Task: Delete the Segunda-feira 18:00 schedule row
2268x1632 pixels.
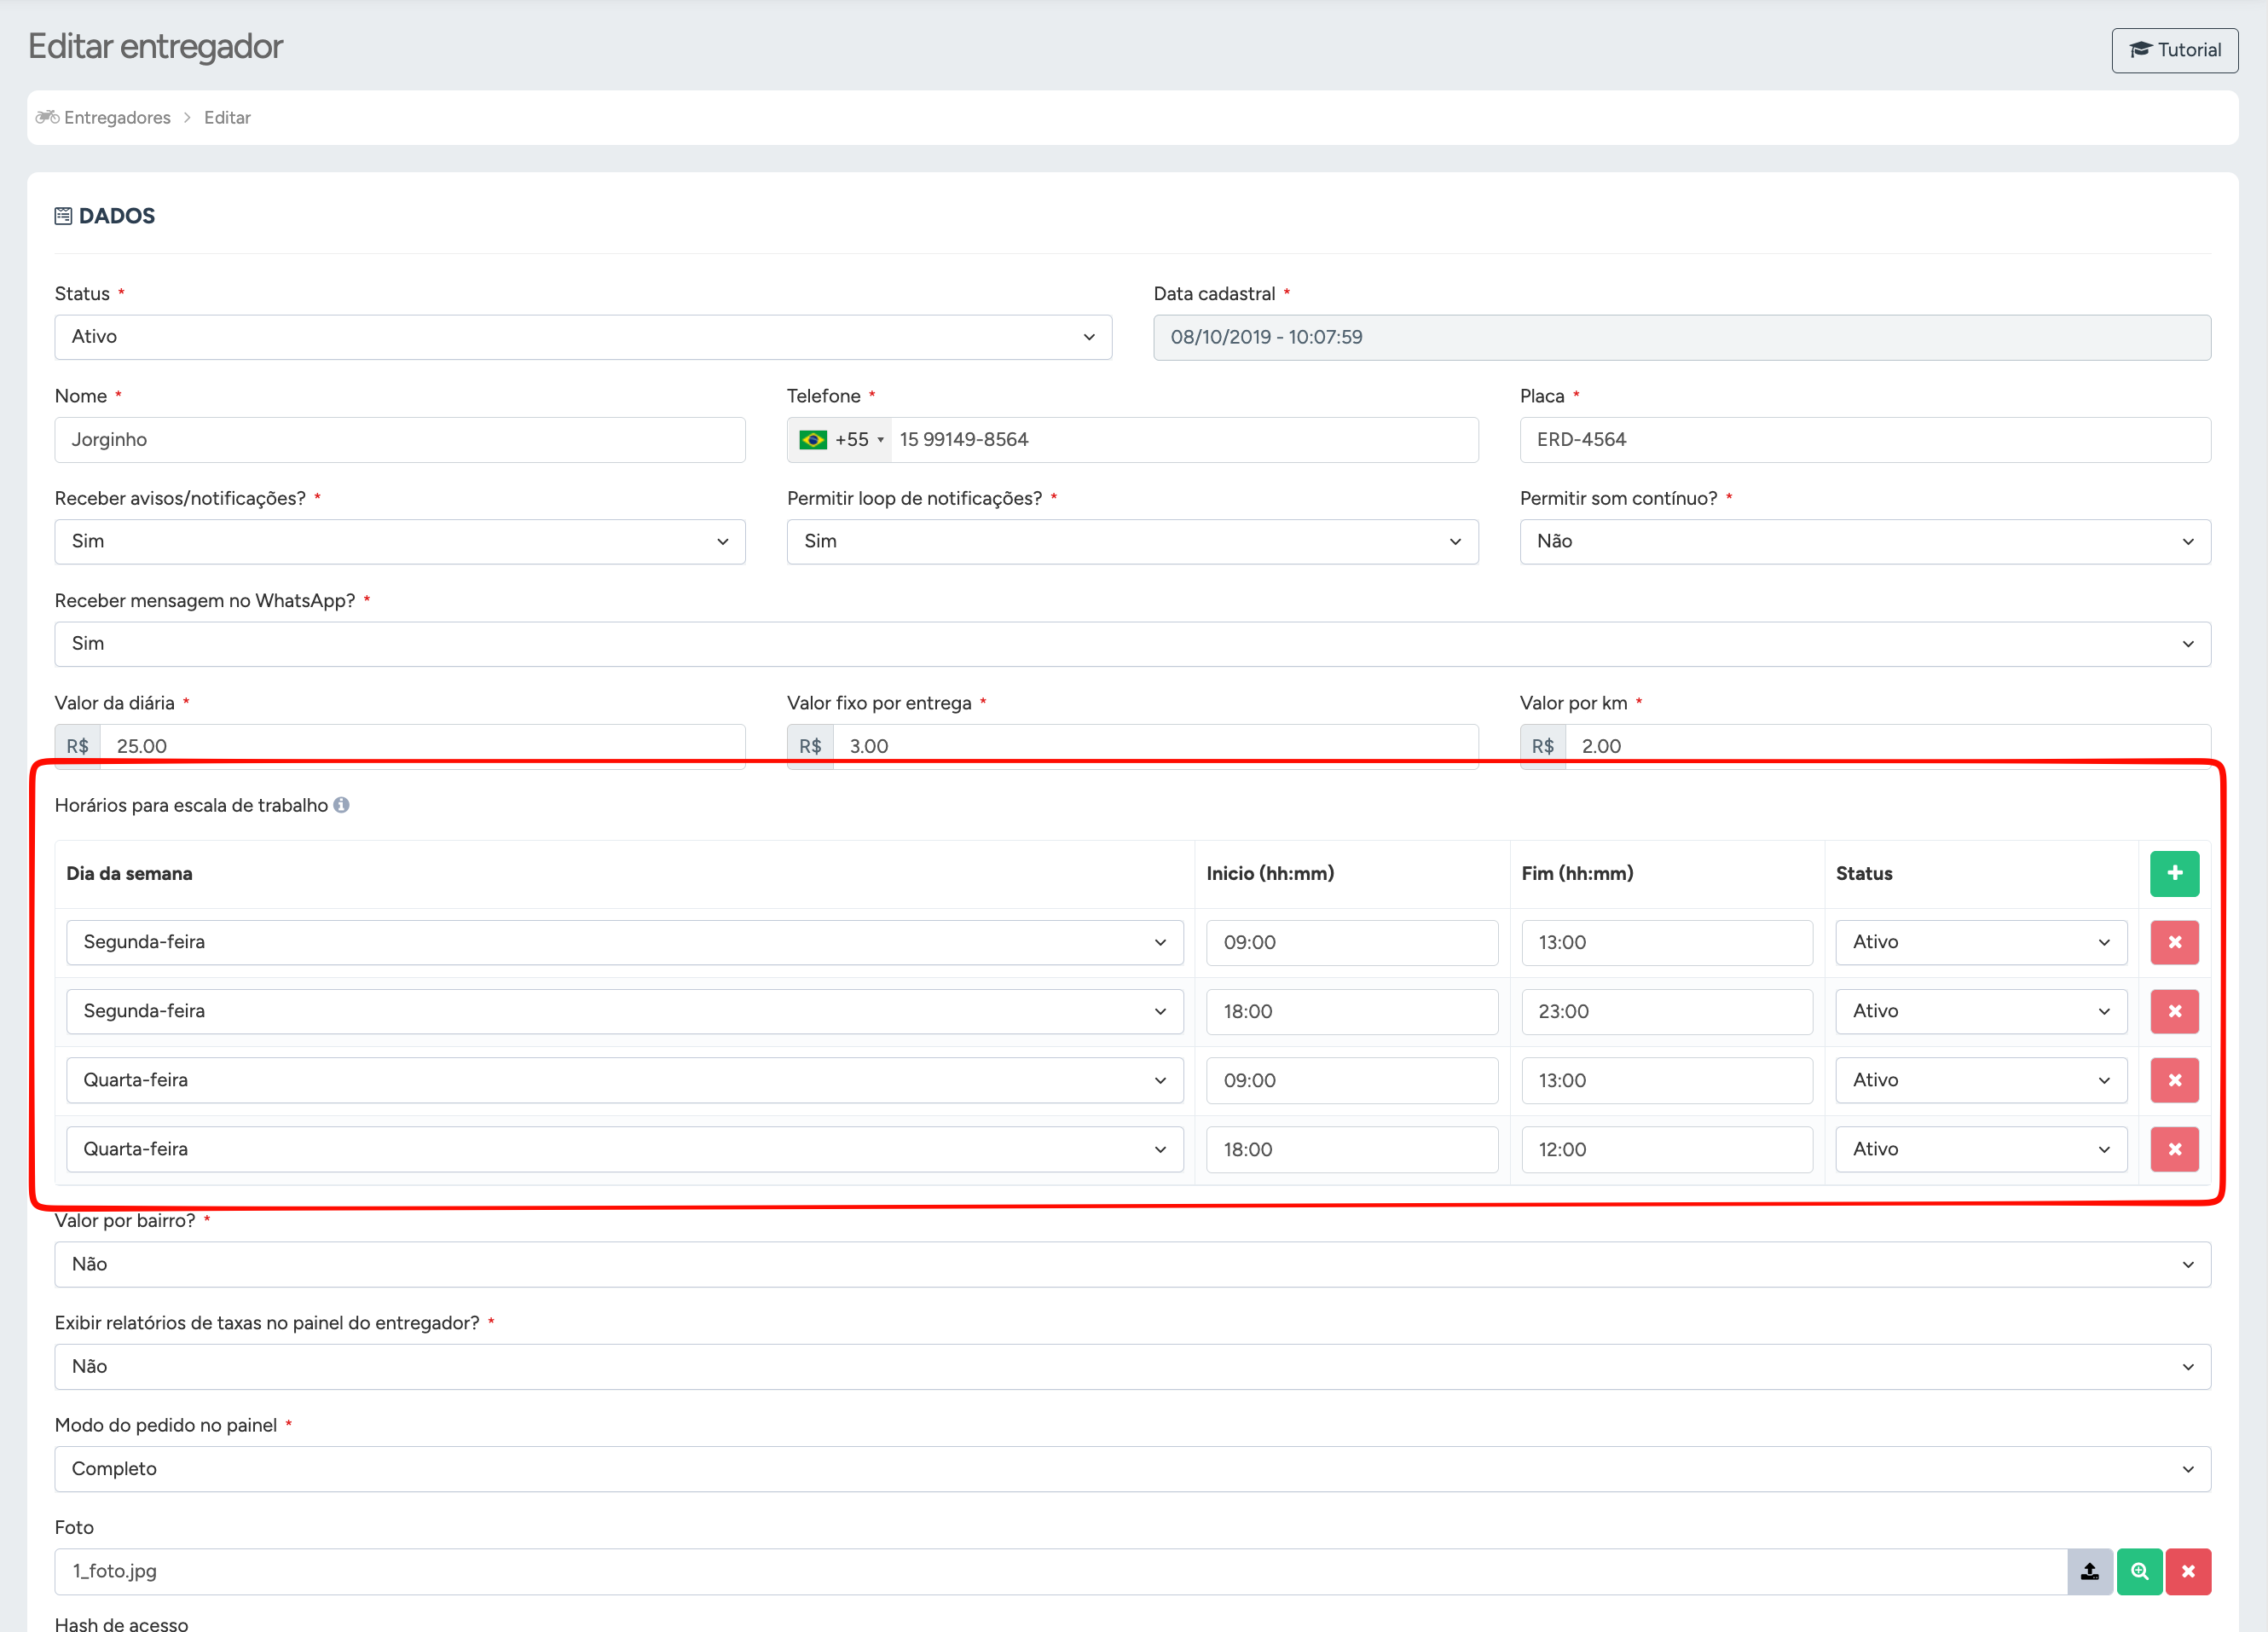Action: point(2174,1011)
